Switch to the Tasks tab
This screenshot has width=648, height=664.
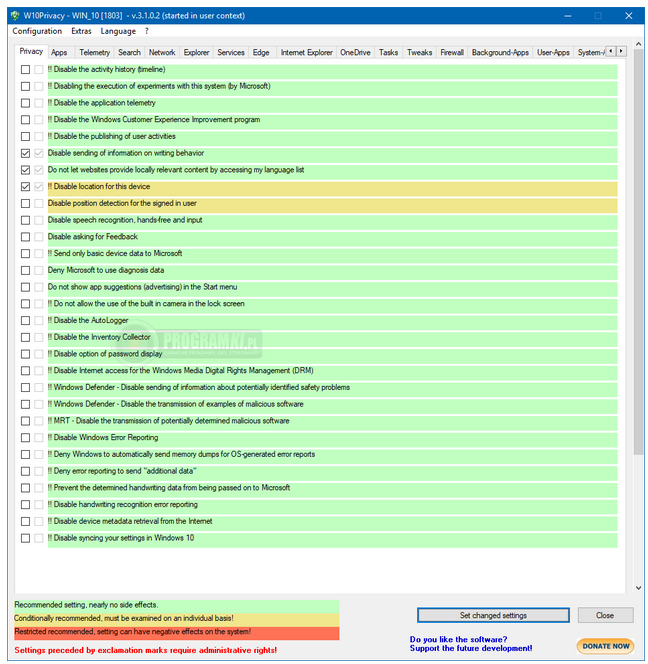click(x=388, y=53)
